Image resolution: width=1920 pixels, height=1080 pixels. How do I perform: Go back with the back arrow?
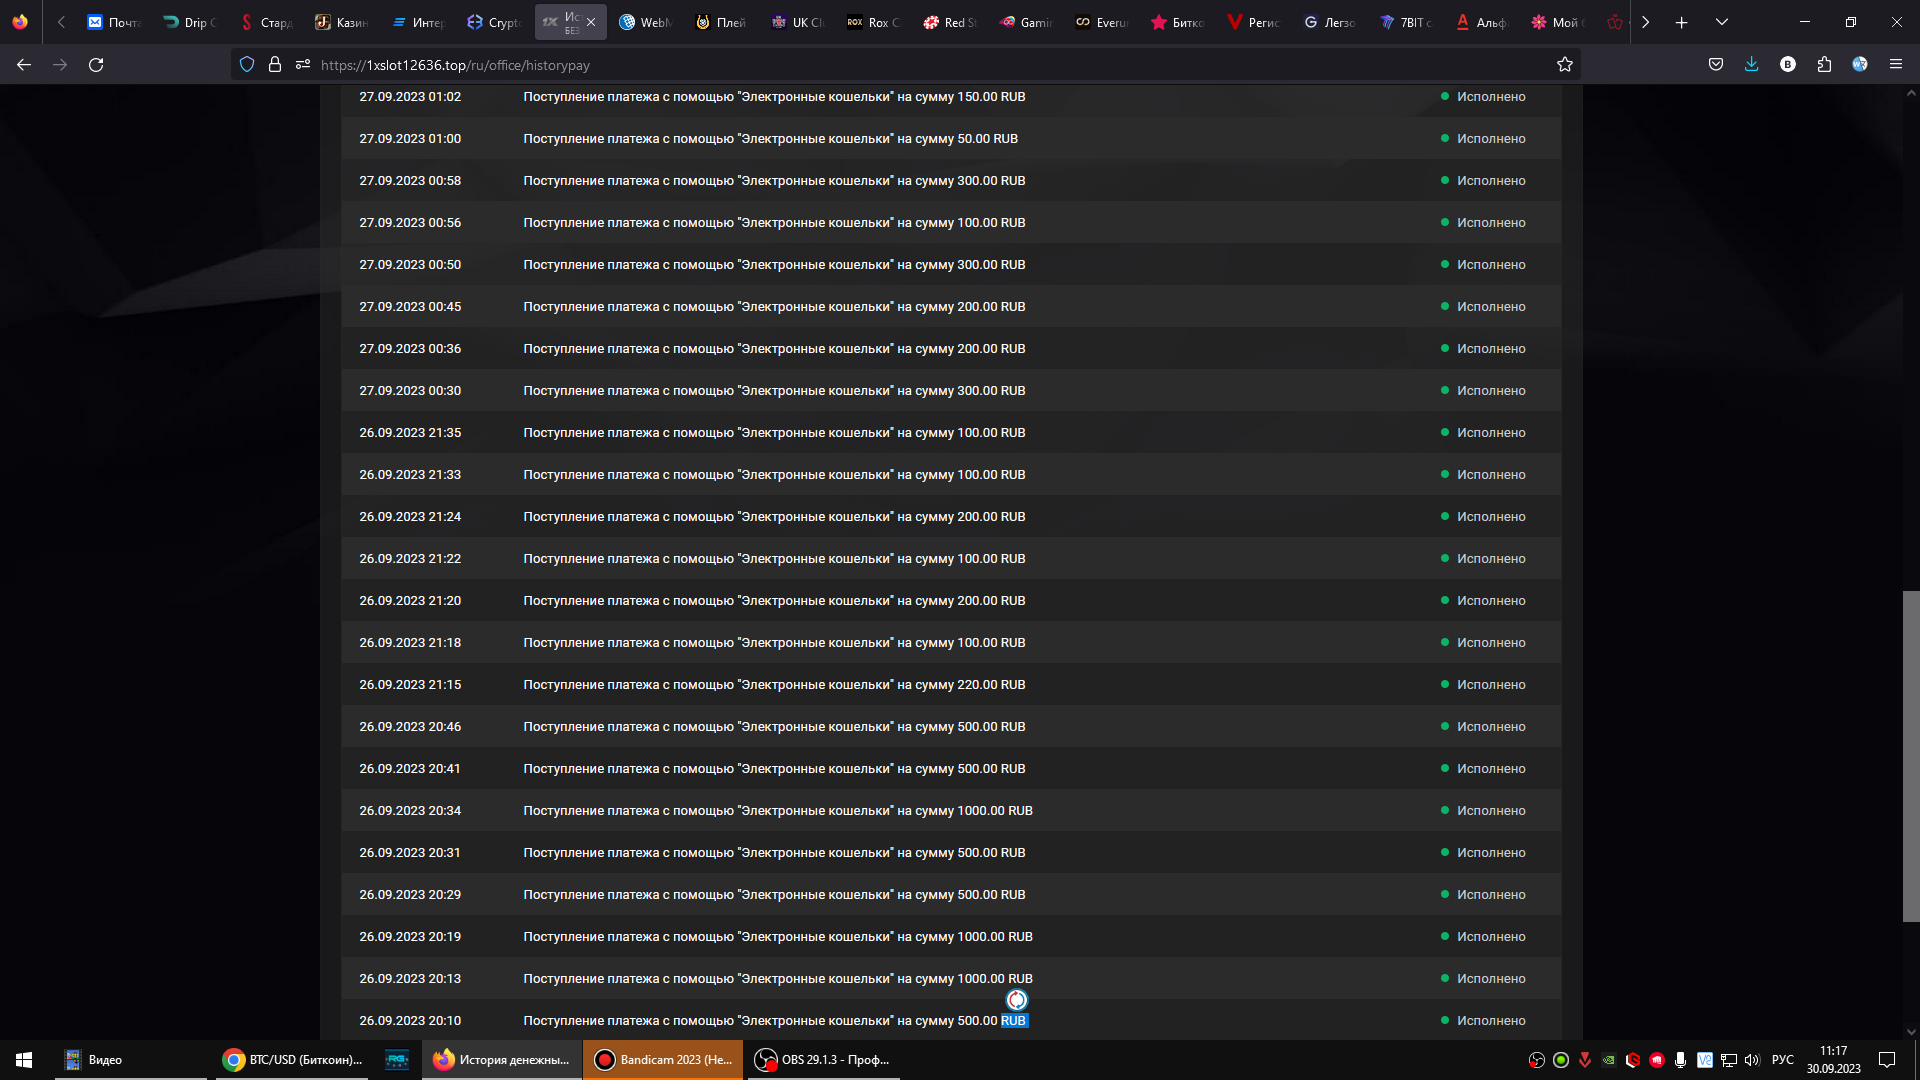(24, 65)
